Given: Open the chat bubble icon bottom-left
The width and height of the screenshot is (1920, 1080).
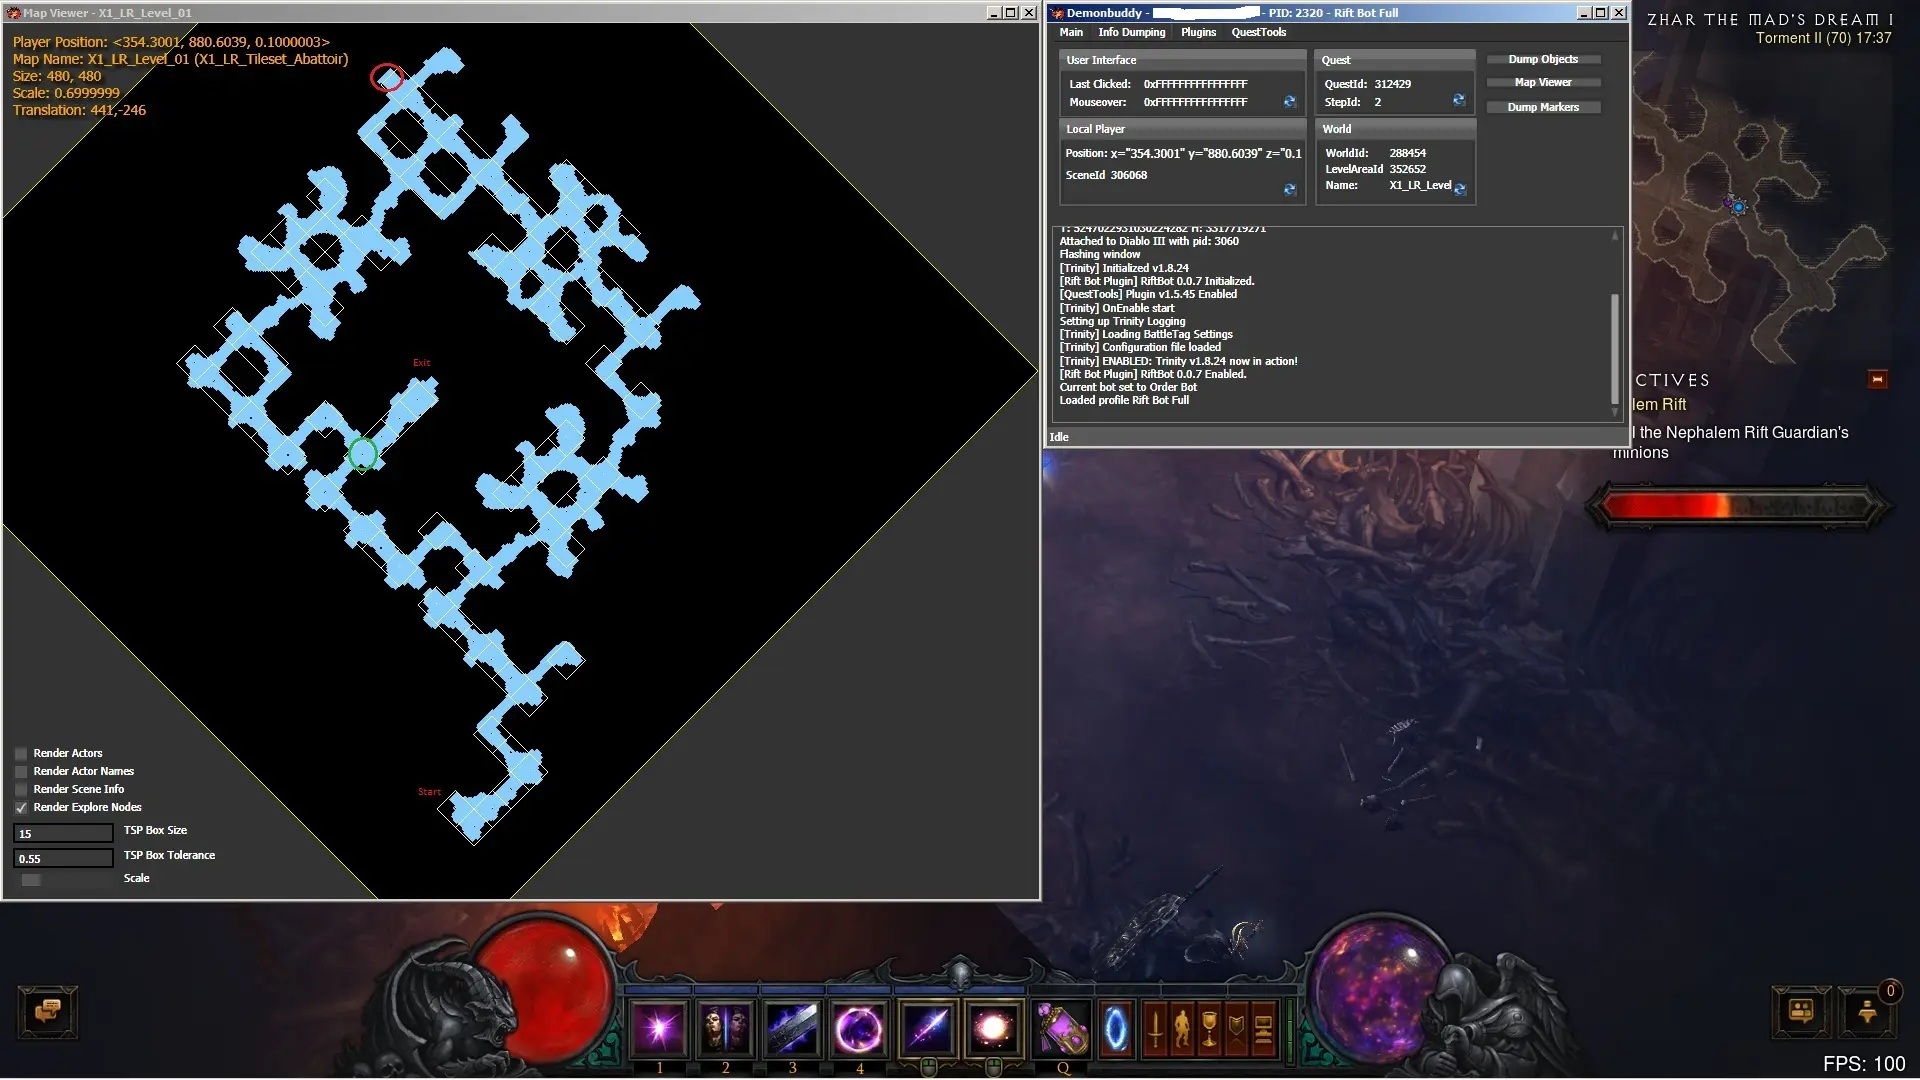Looking at the screenshot, I should [x=47, y=1012].
